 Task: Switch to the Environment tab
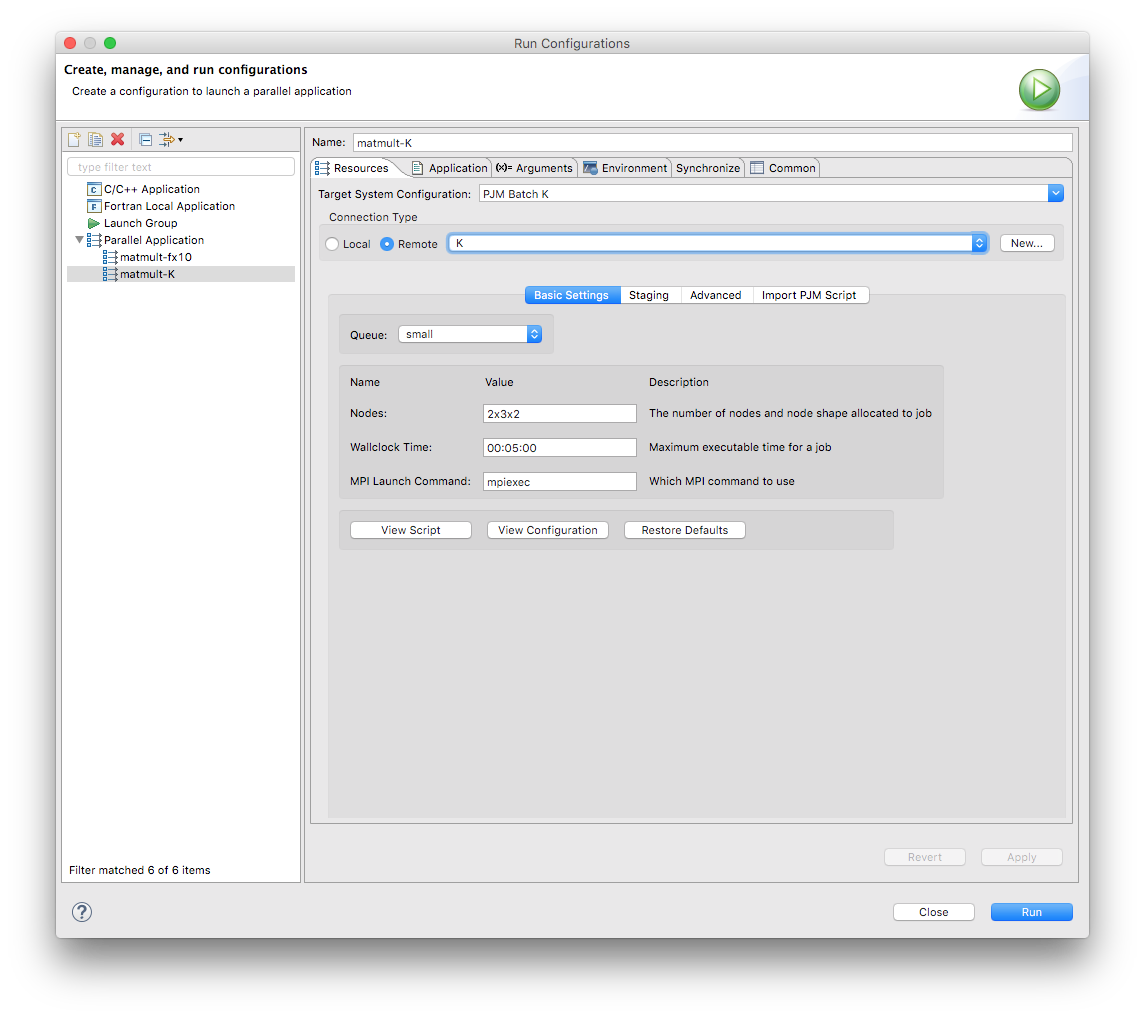tap(625, 168)
